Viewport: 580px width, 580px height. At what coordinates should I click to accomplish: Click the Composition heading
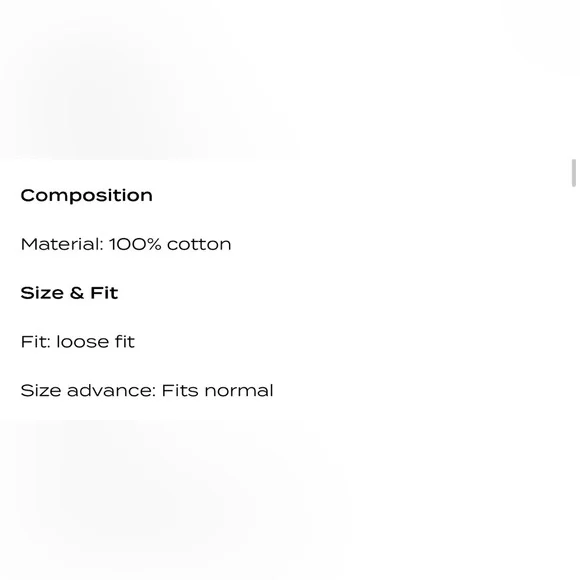click(x=87, y=195)
